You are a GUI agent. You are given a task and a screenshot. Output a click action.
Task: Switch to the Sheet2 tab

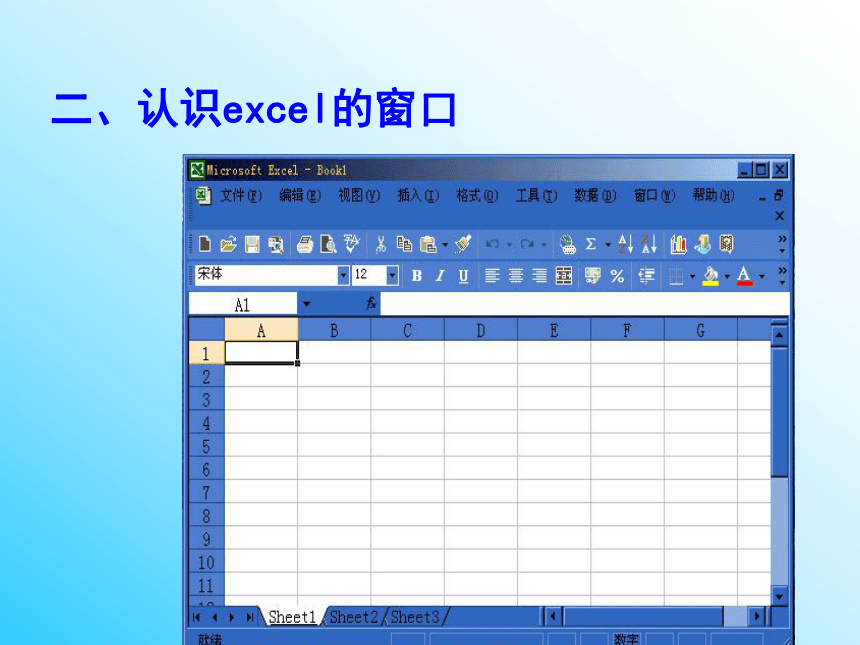[354, 617]
